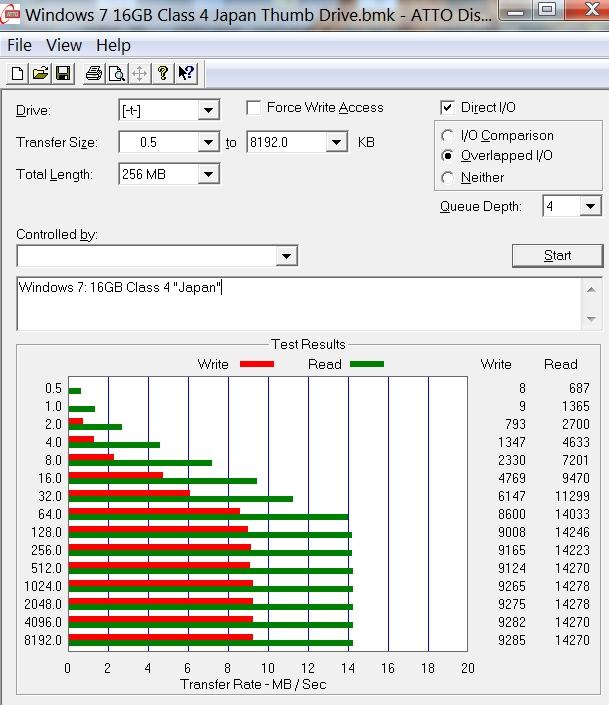
Task: Select Overlapped I/O radio option
Action: coord(448,156)
